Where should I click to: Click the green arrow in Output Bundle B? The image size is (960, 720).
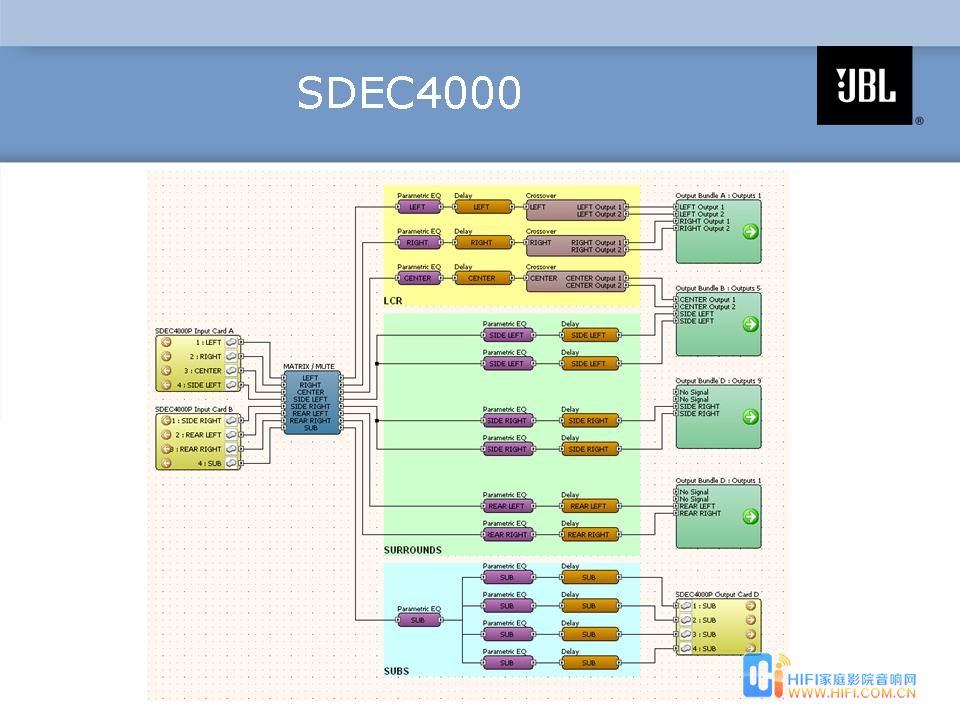point(750,324)
